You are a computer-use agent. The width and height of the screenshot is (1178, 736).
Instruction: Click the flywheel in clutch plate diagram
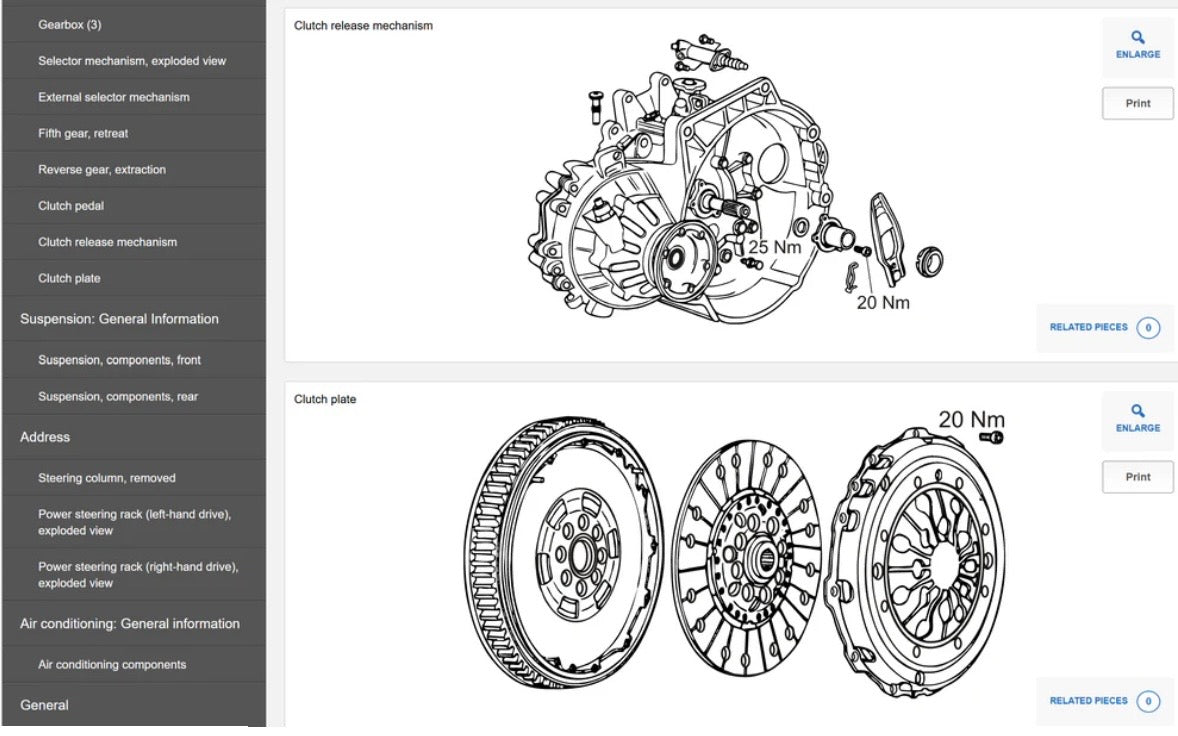click(563, 552)
